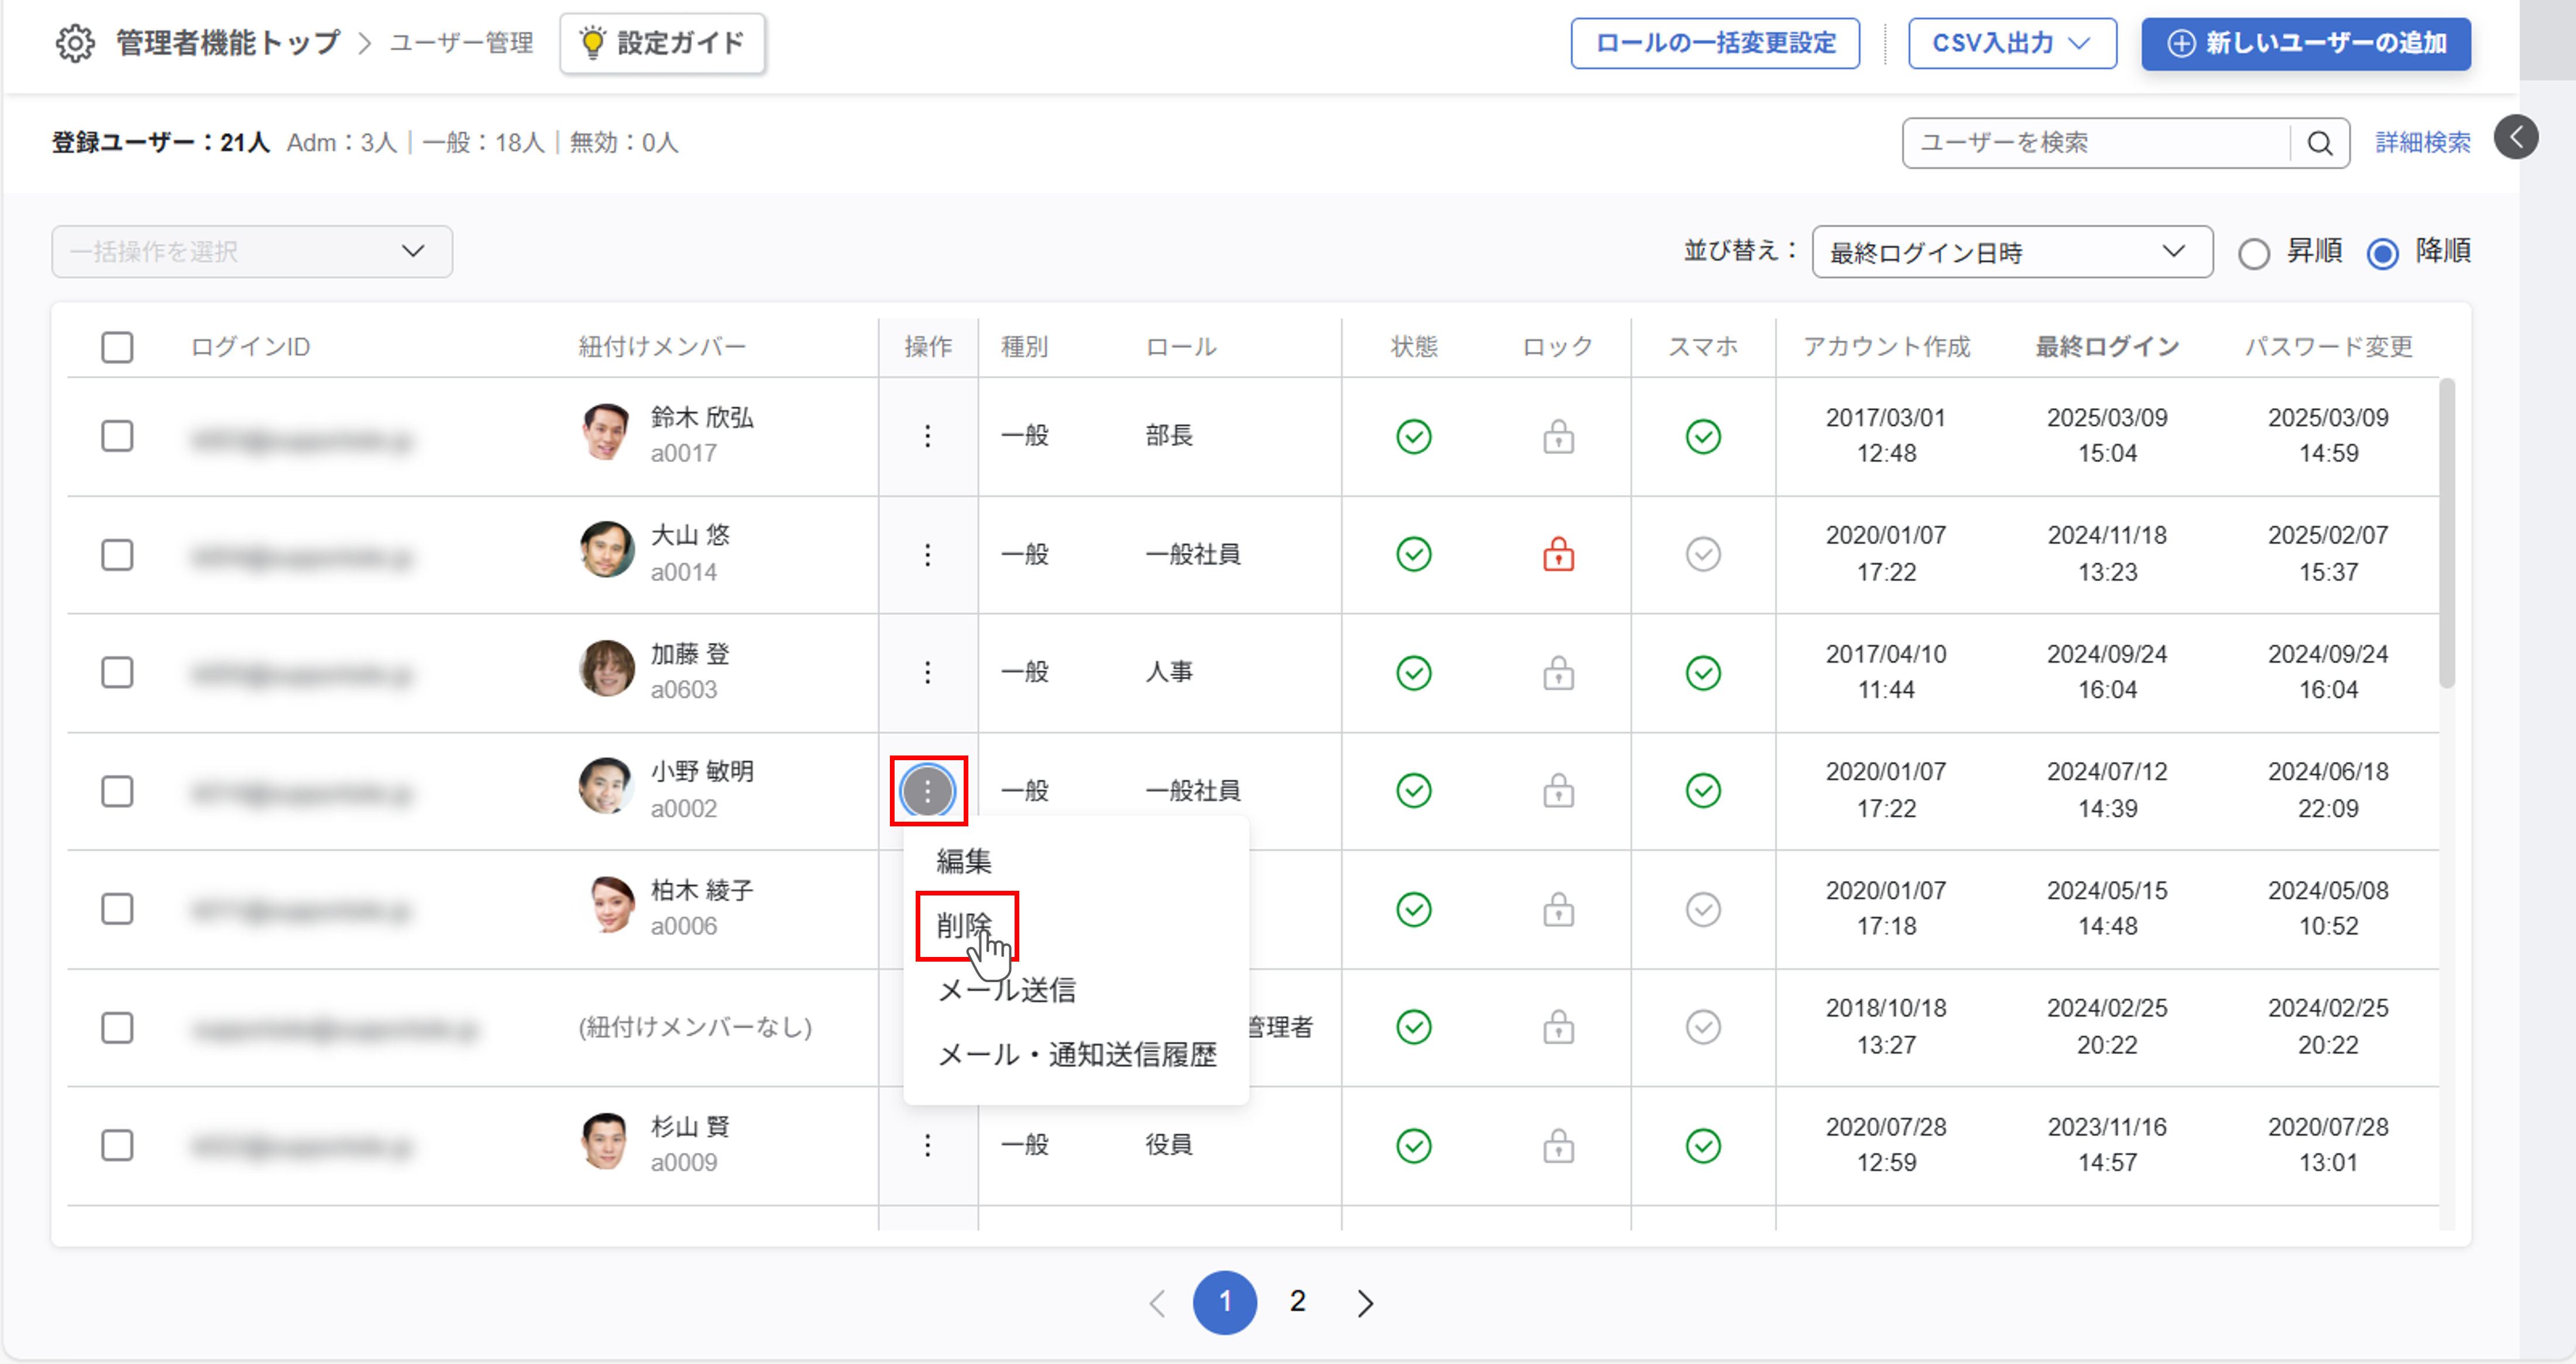The image size is (2576, 1364).
Task: Click the ユーザーを検索 input field
Action: pyautogui.click(x=2095, y=143)
